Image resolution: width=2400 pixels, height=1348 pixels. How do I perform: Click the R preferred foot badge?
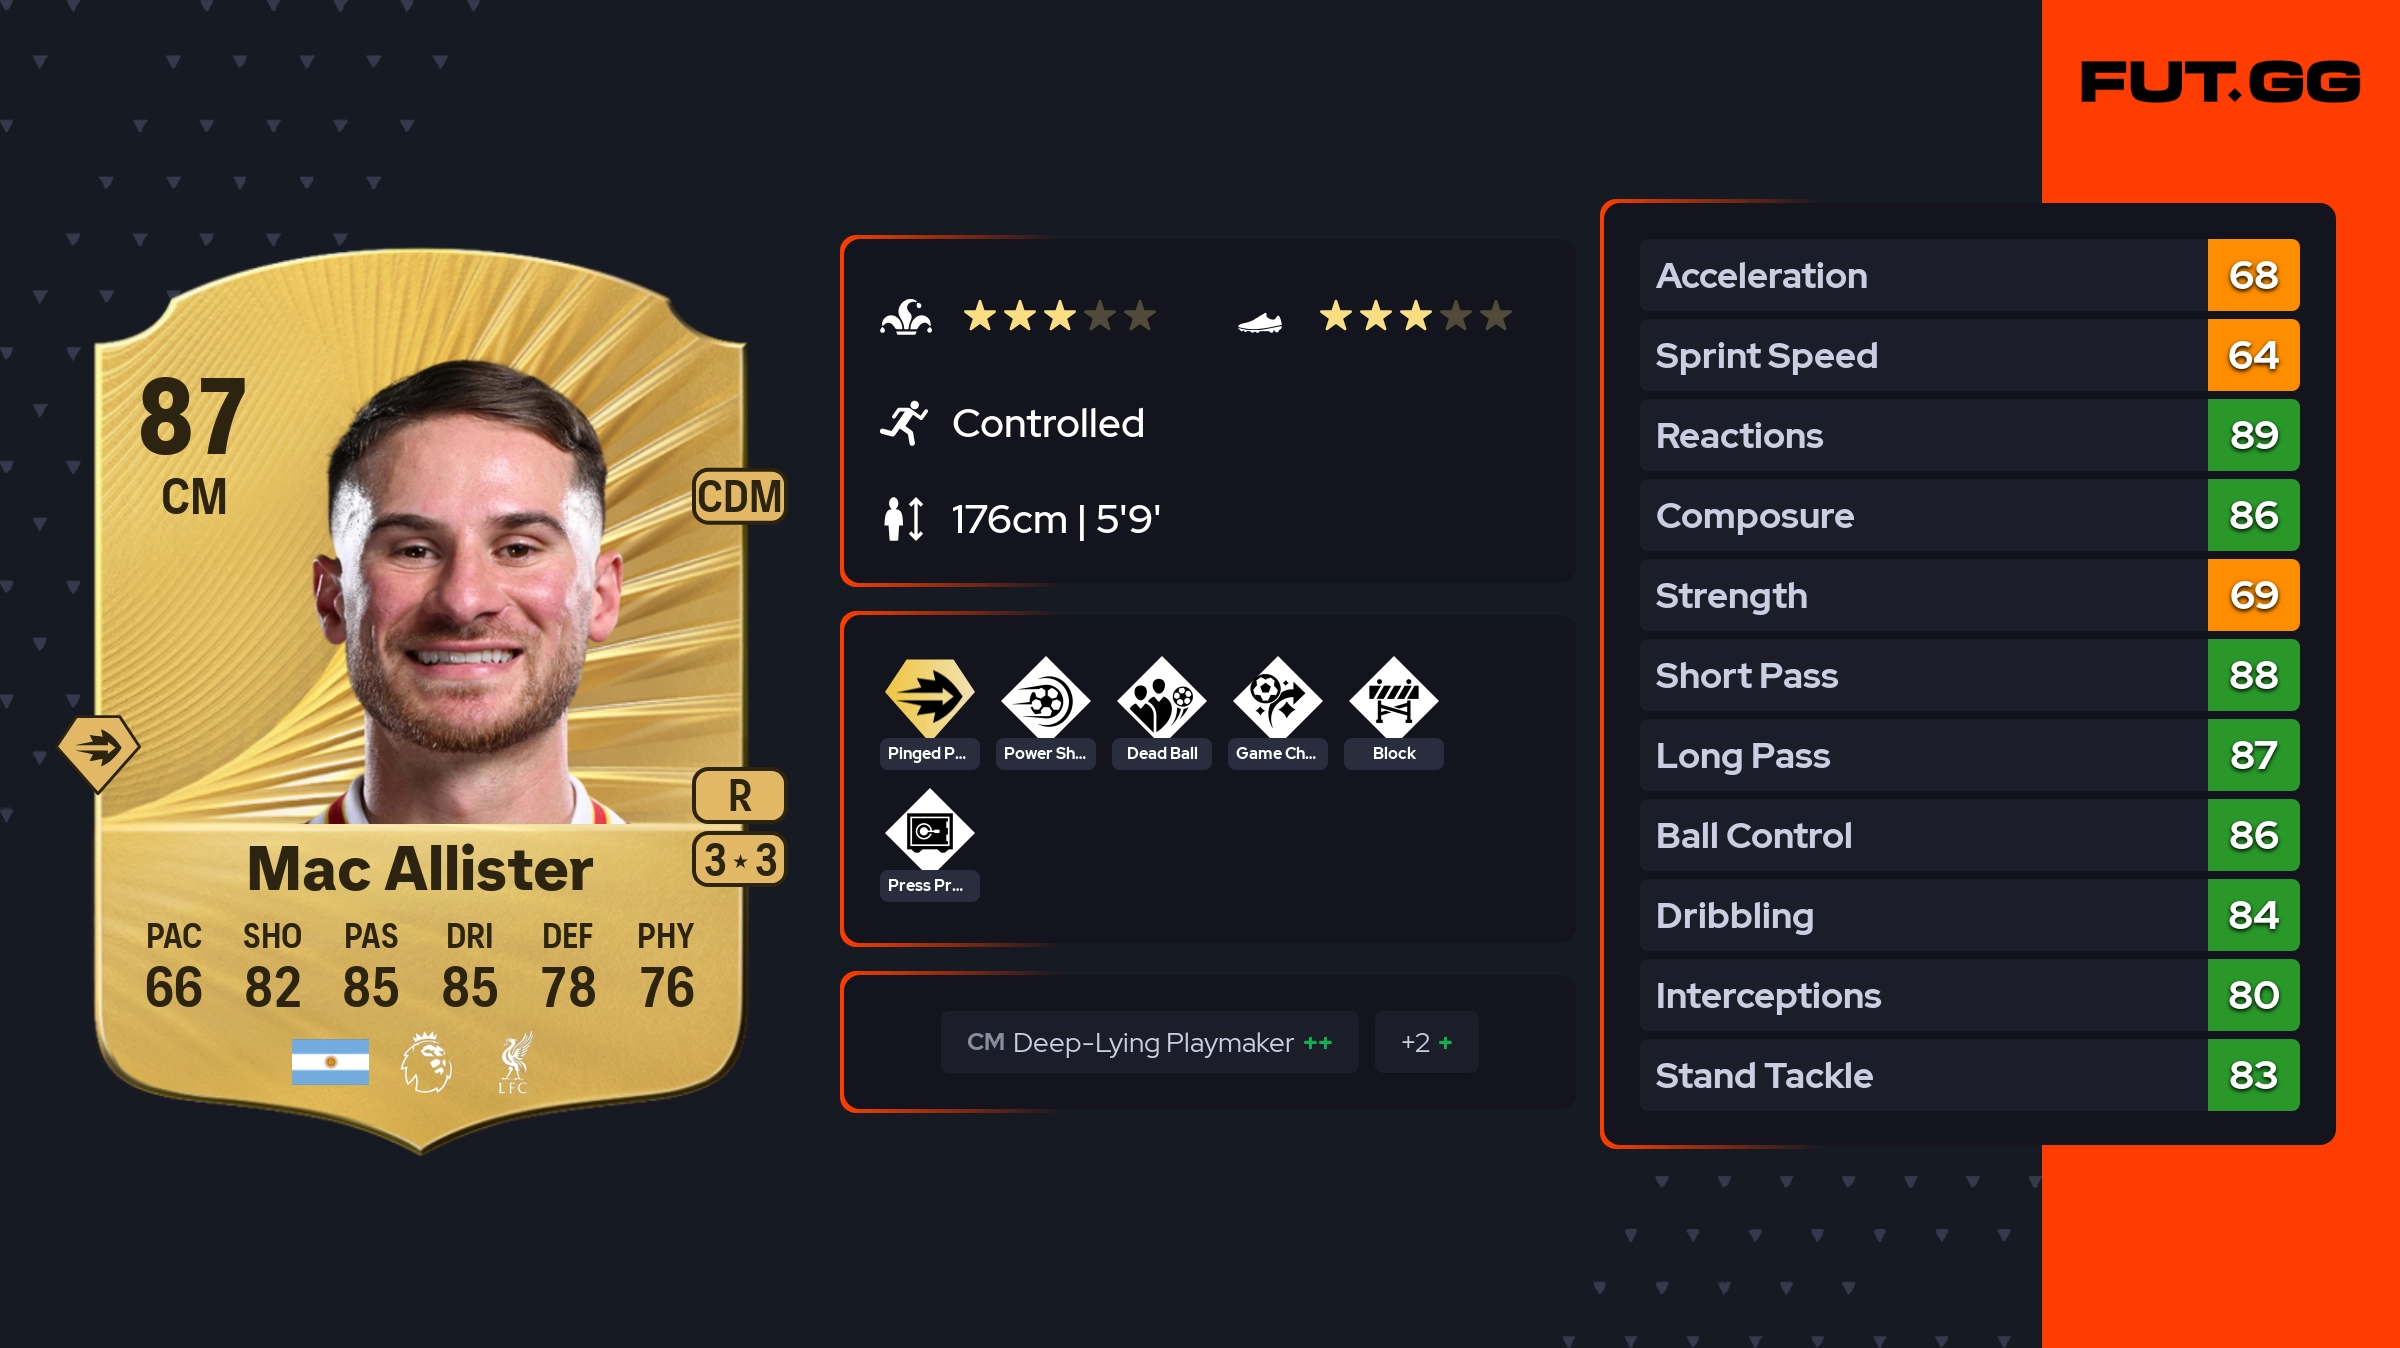[x=739, y=796]
